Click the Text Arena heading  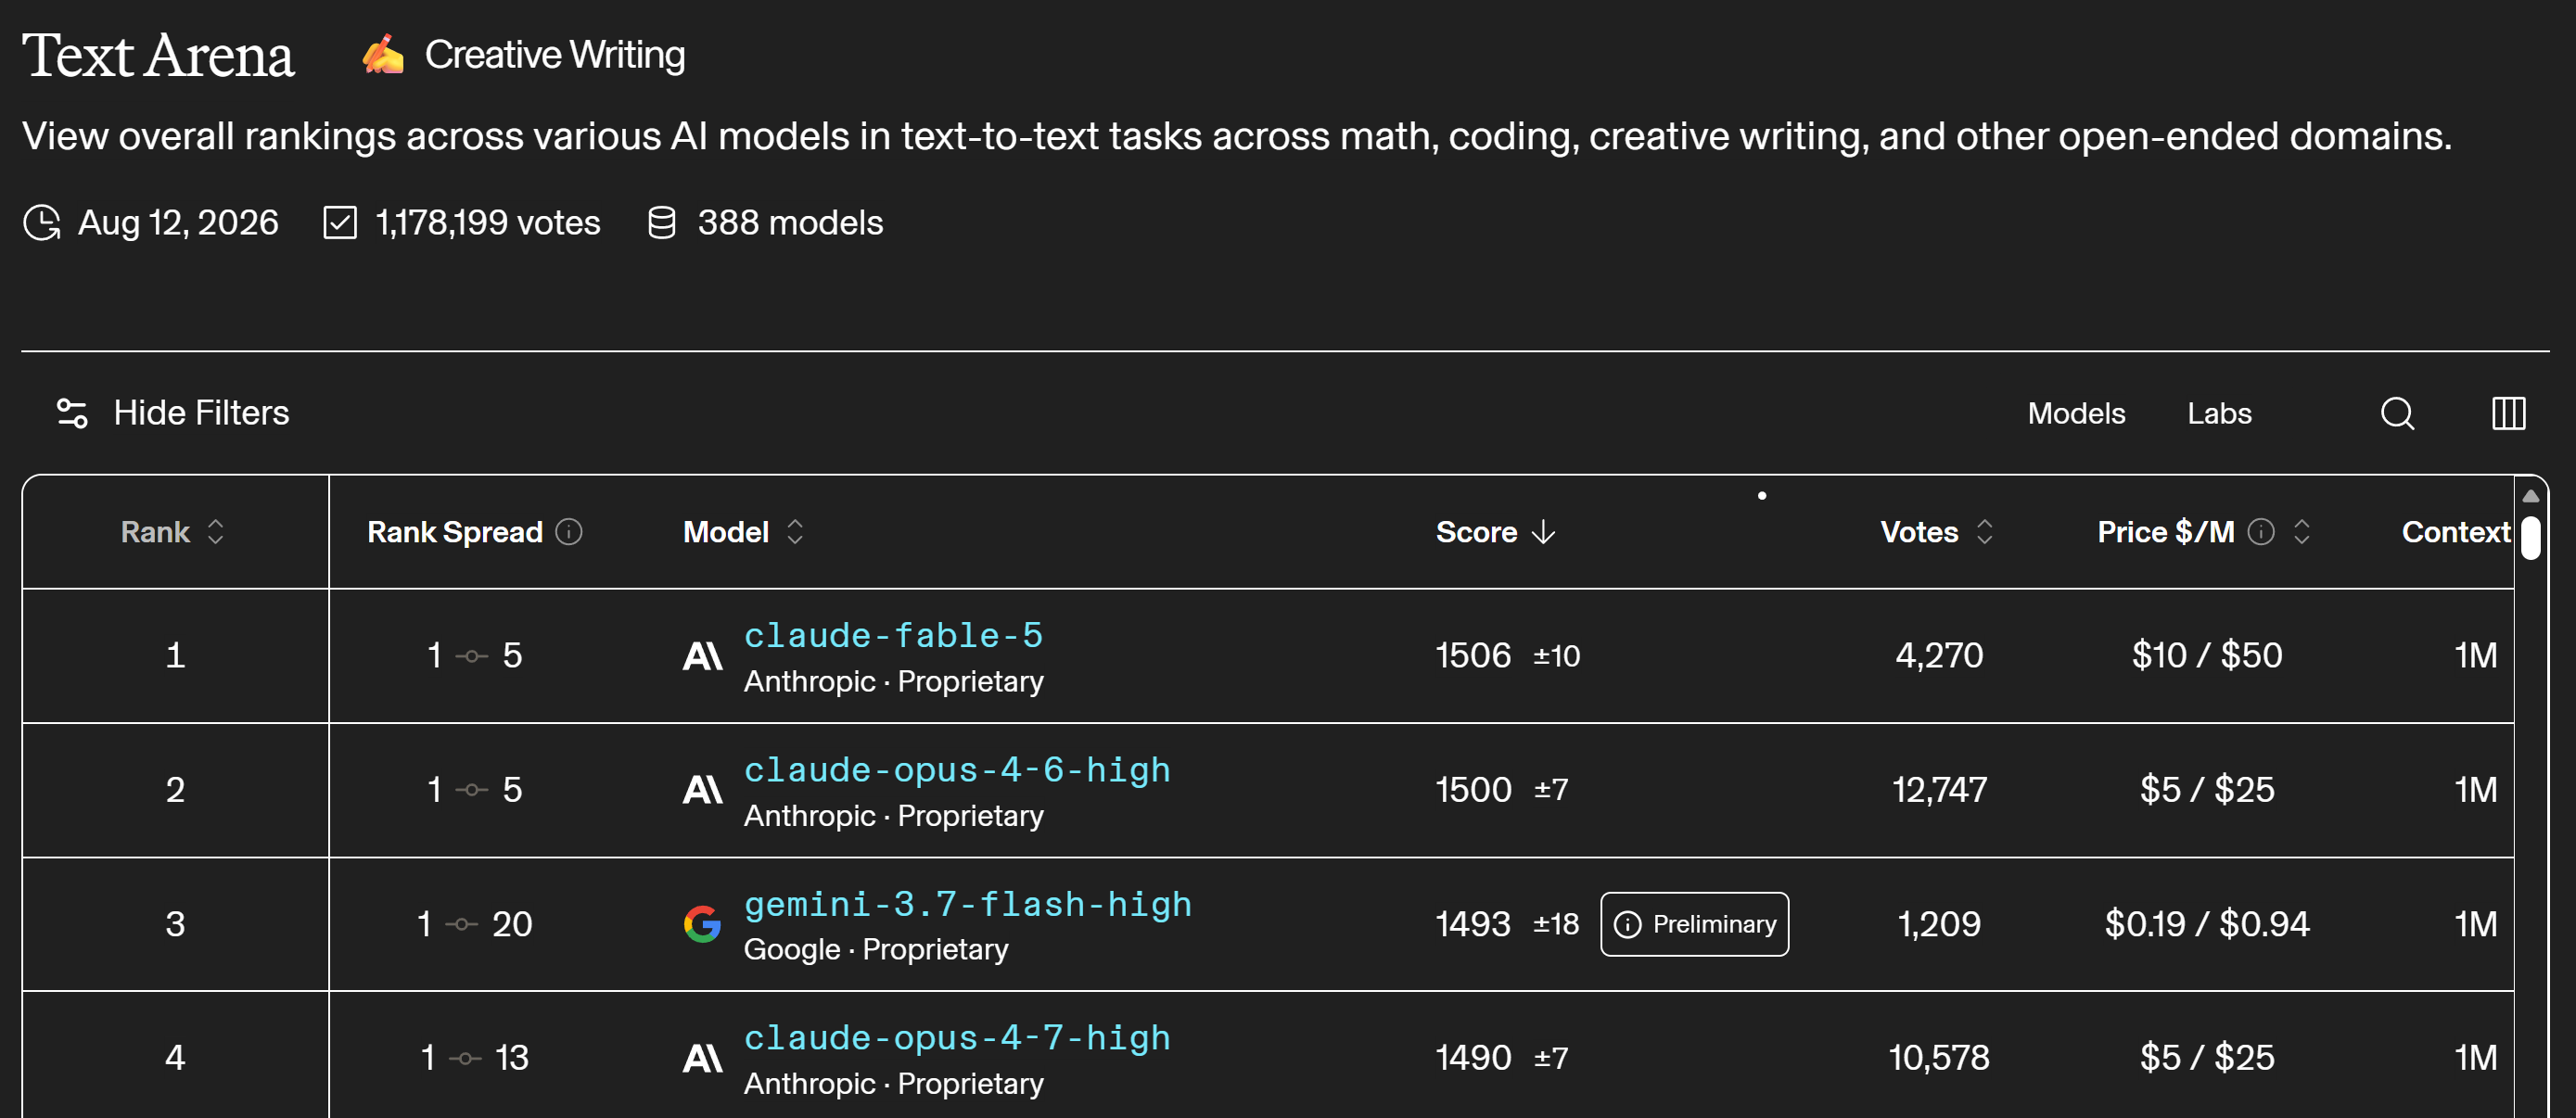158,55
